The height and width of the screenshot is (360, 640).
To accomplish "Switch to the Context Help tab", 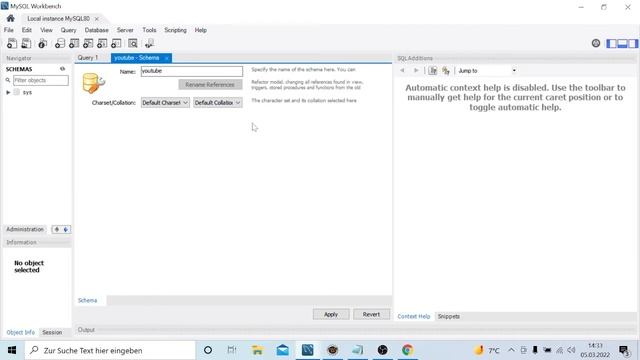I will [x=413, y=316].
